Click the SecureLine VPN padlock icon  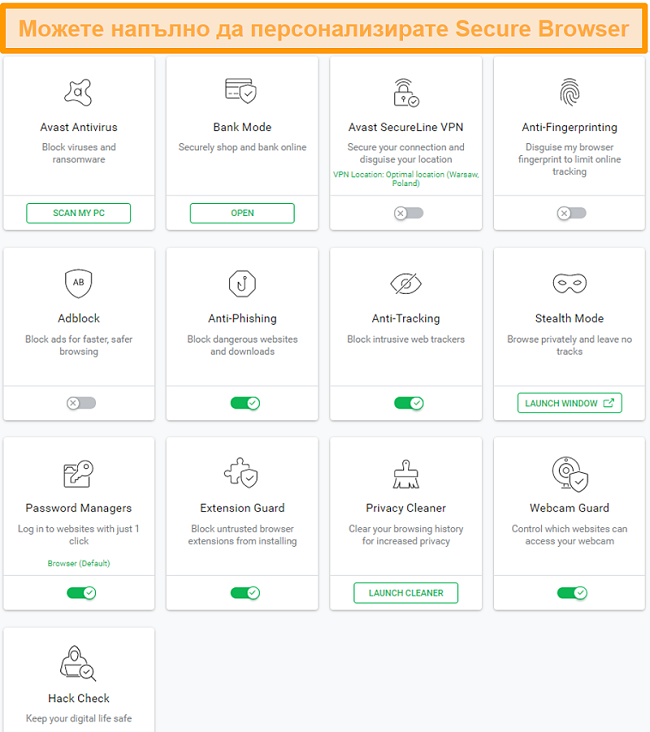[x=406, y=92]
